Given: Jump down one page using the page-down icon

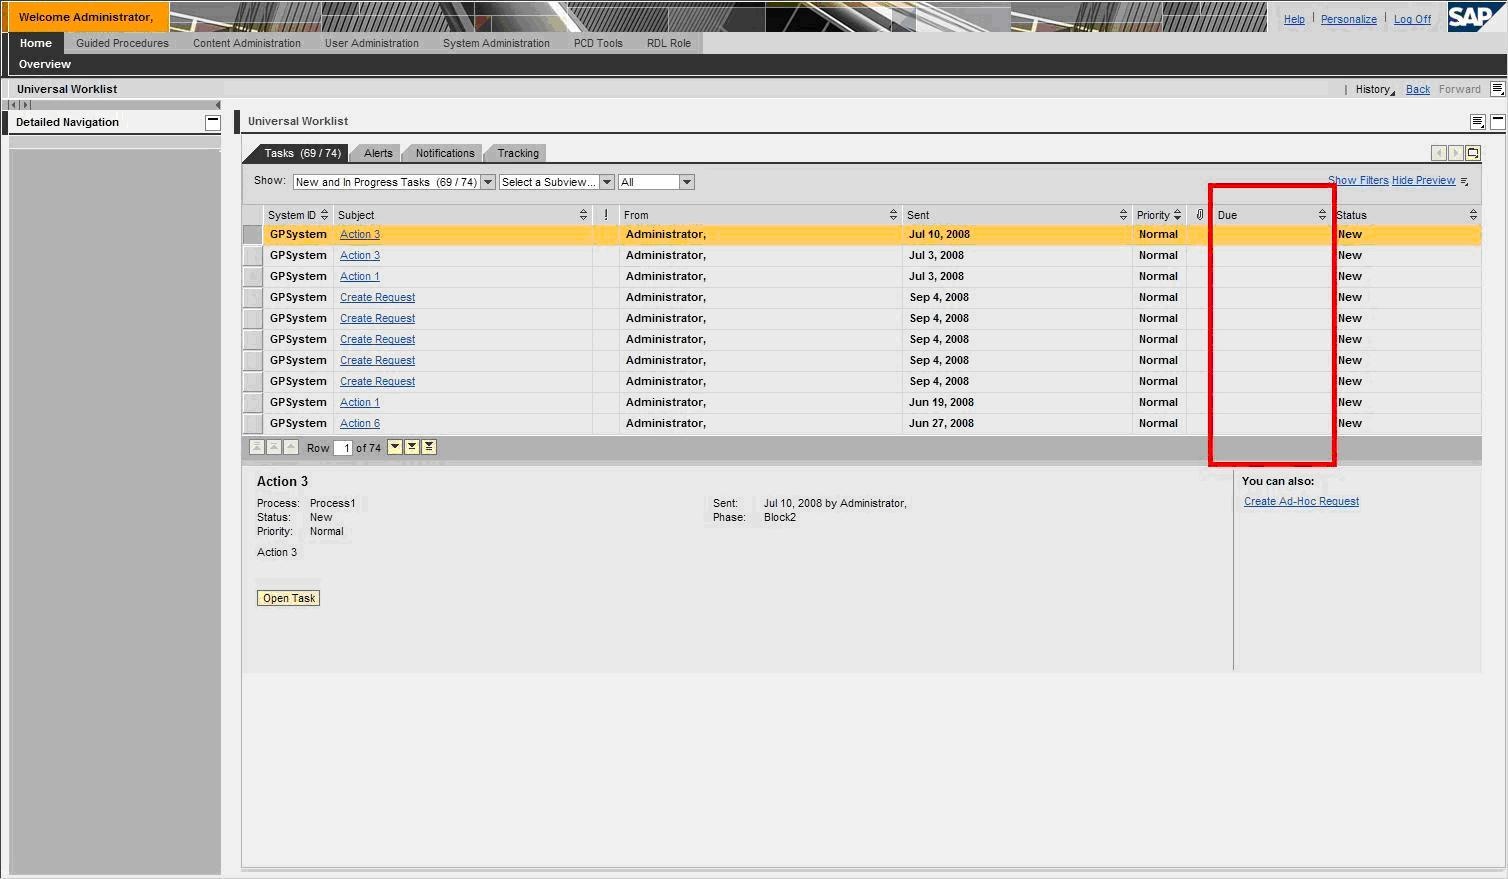Looking at the screenshot, I should (x=412, y=447).
